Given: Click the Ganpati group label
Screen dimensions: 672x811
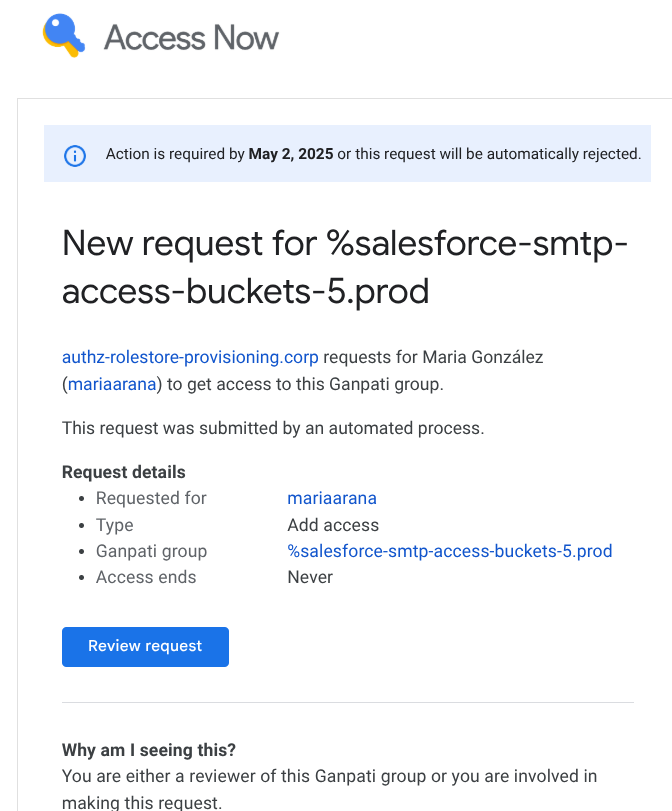Looking at the screenshot, I should click(x=152, y=551).
